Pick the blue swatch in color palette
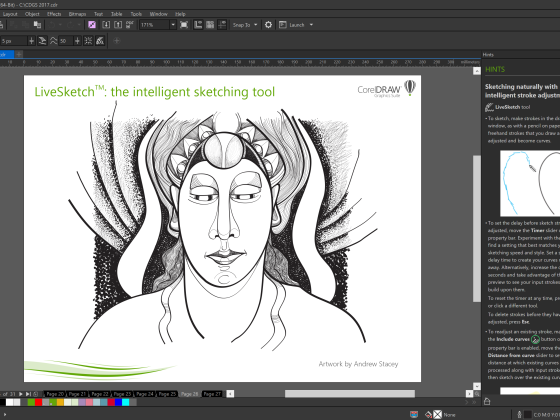Viewport: 560px width, 420px height. pyautogui.click(x=118, y=402)
